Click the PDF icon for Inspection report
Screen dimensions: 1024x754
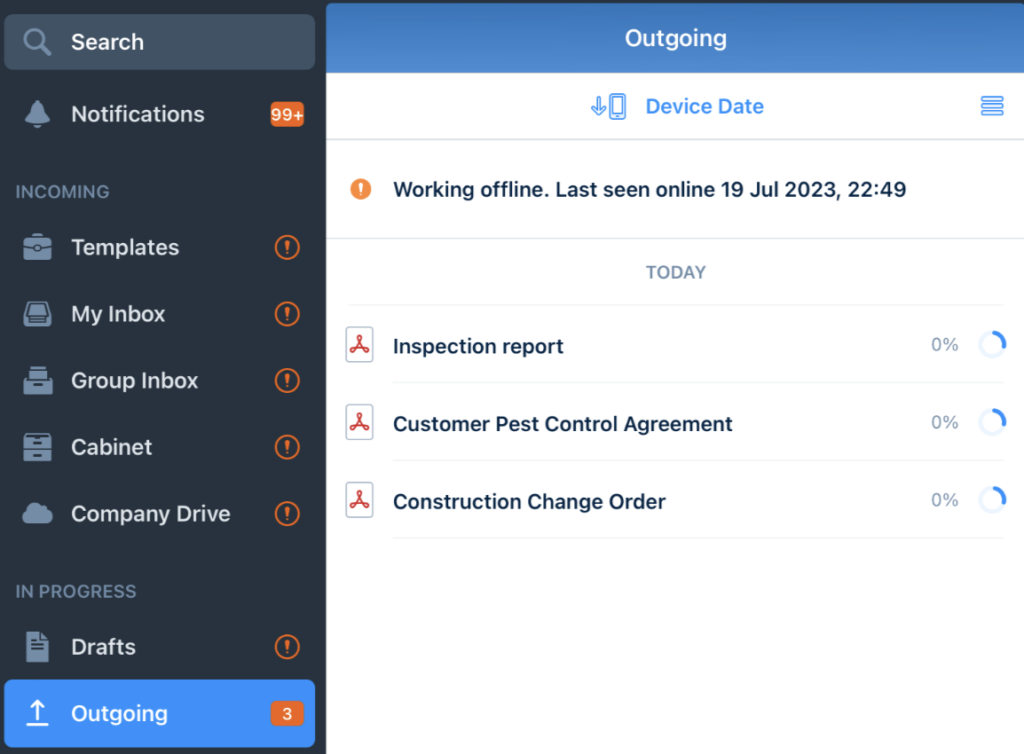click(x=359, y=345)
